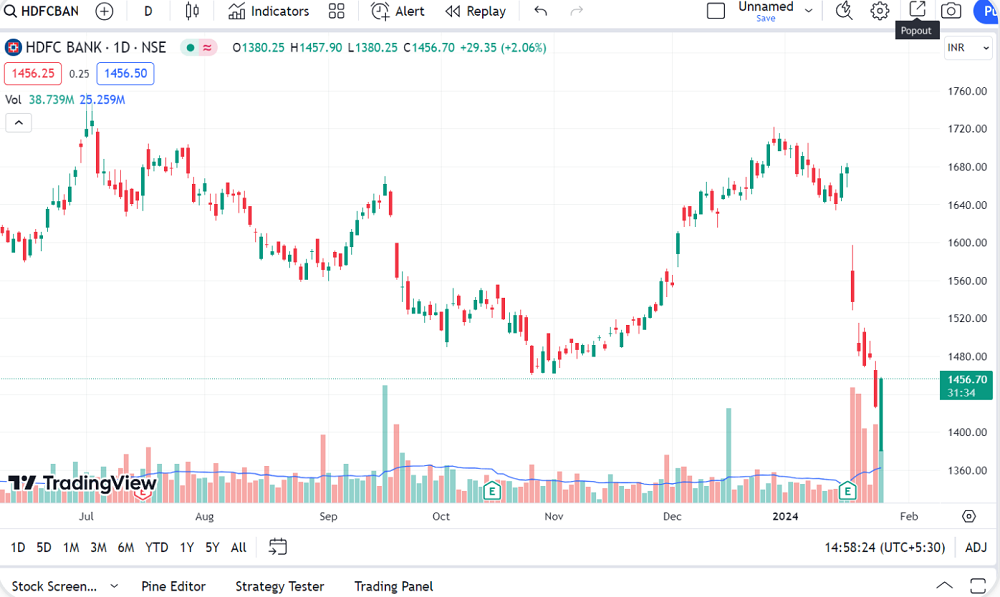Open the go-to-date calendar icon
1000x597 pixels.
click(277, 547)
